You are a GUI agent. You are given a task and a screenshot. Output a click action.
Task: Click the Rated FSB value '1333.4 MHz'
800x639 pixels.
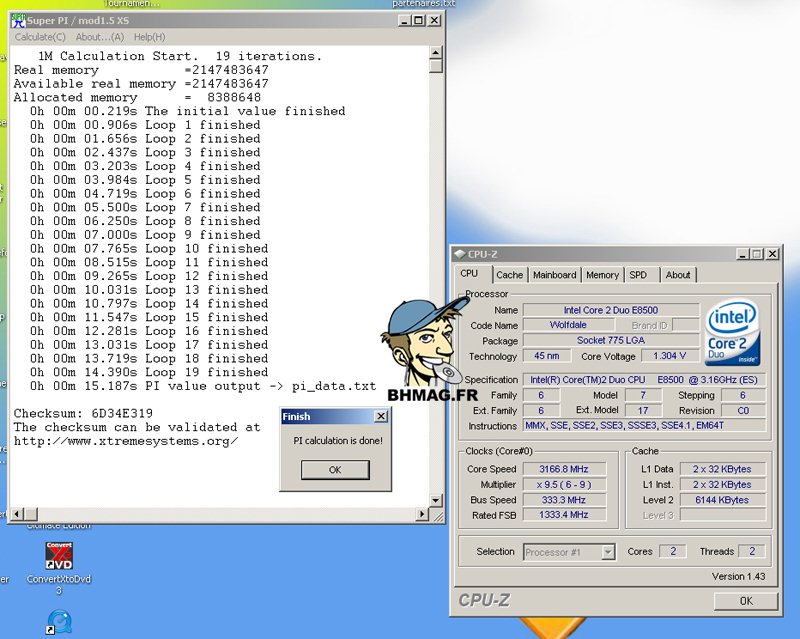[564, 514]
